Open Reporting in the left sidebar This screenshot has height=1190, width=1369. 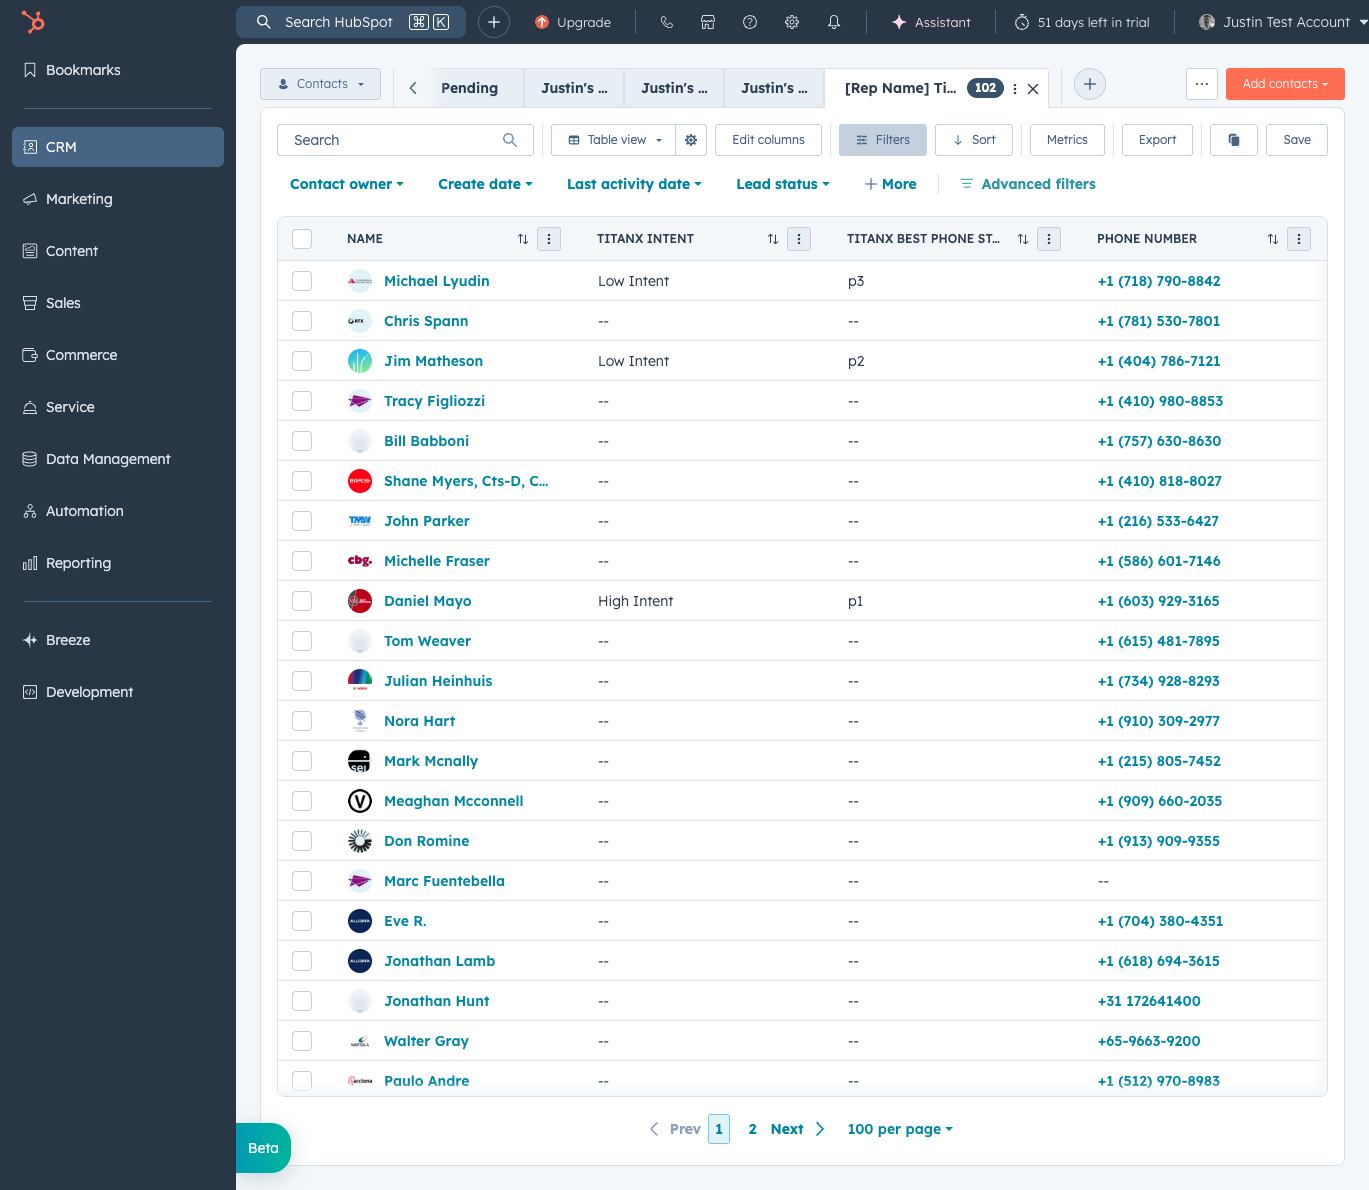coord(118,563)
